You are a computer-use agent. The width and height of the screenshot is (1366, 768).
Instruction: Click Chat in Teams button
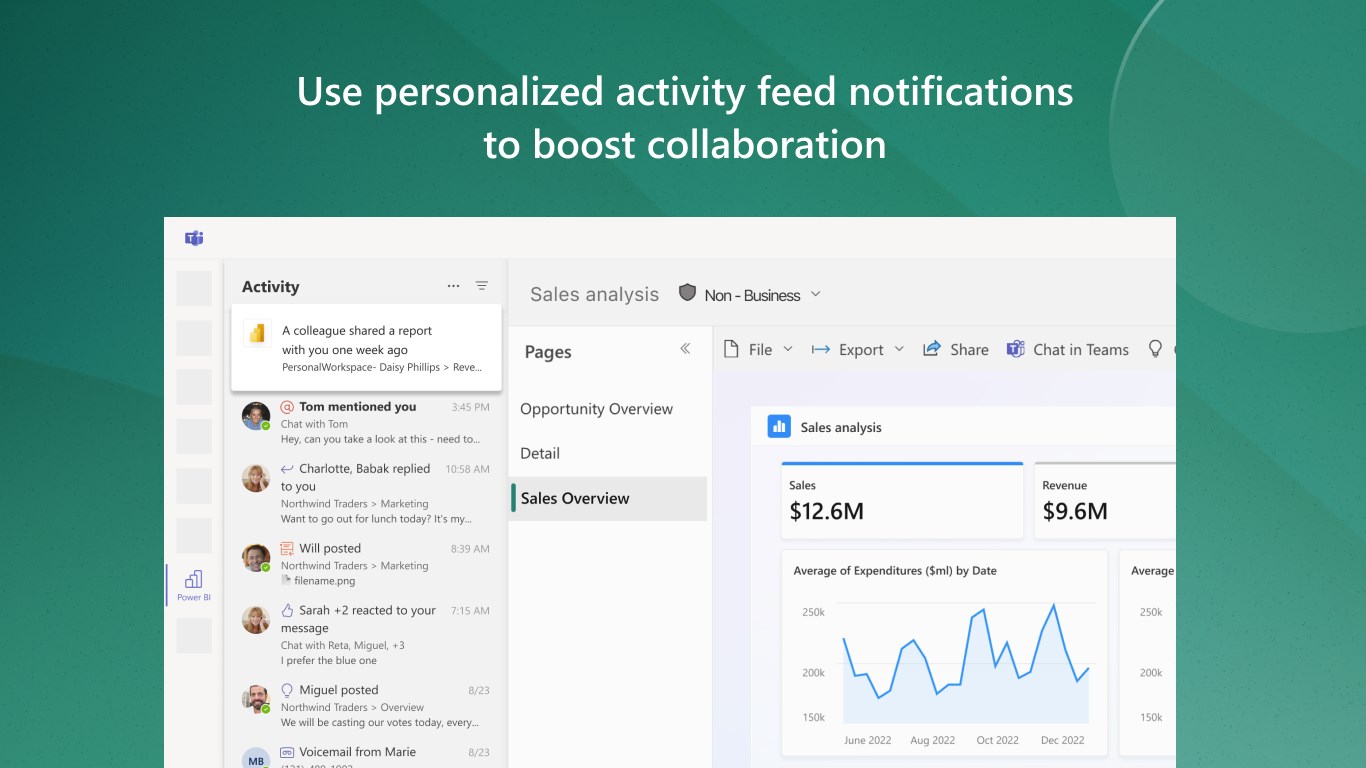click(x=1067, y=349)
